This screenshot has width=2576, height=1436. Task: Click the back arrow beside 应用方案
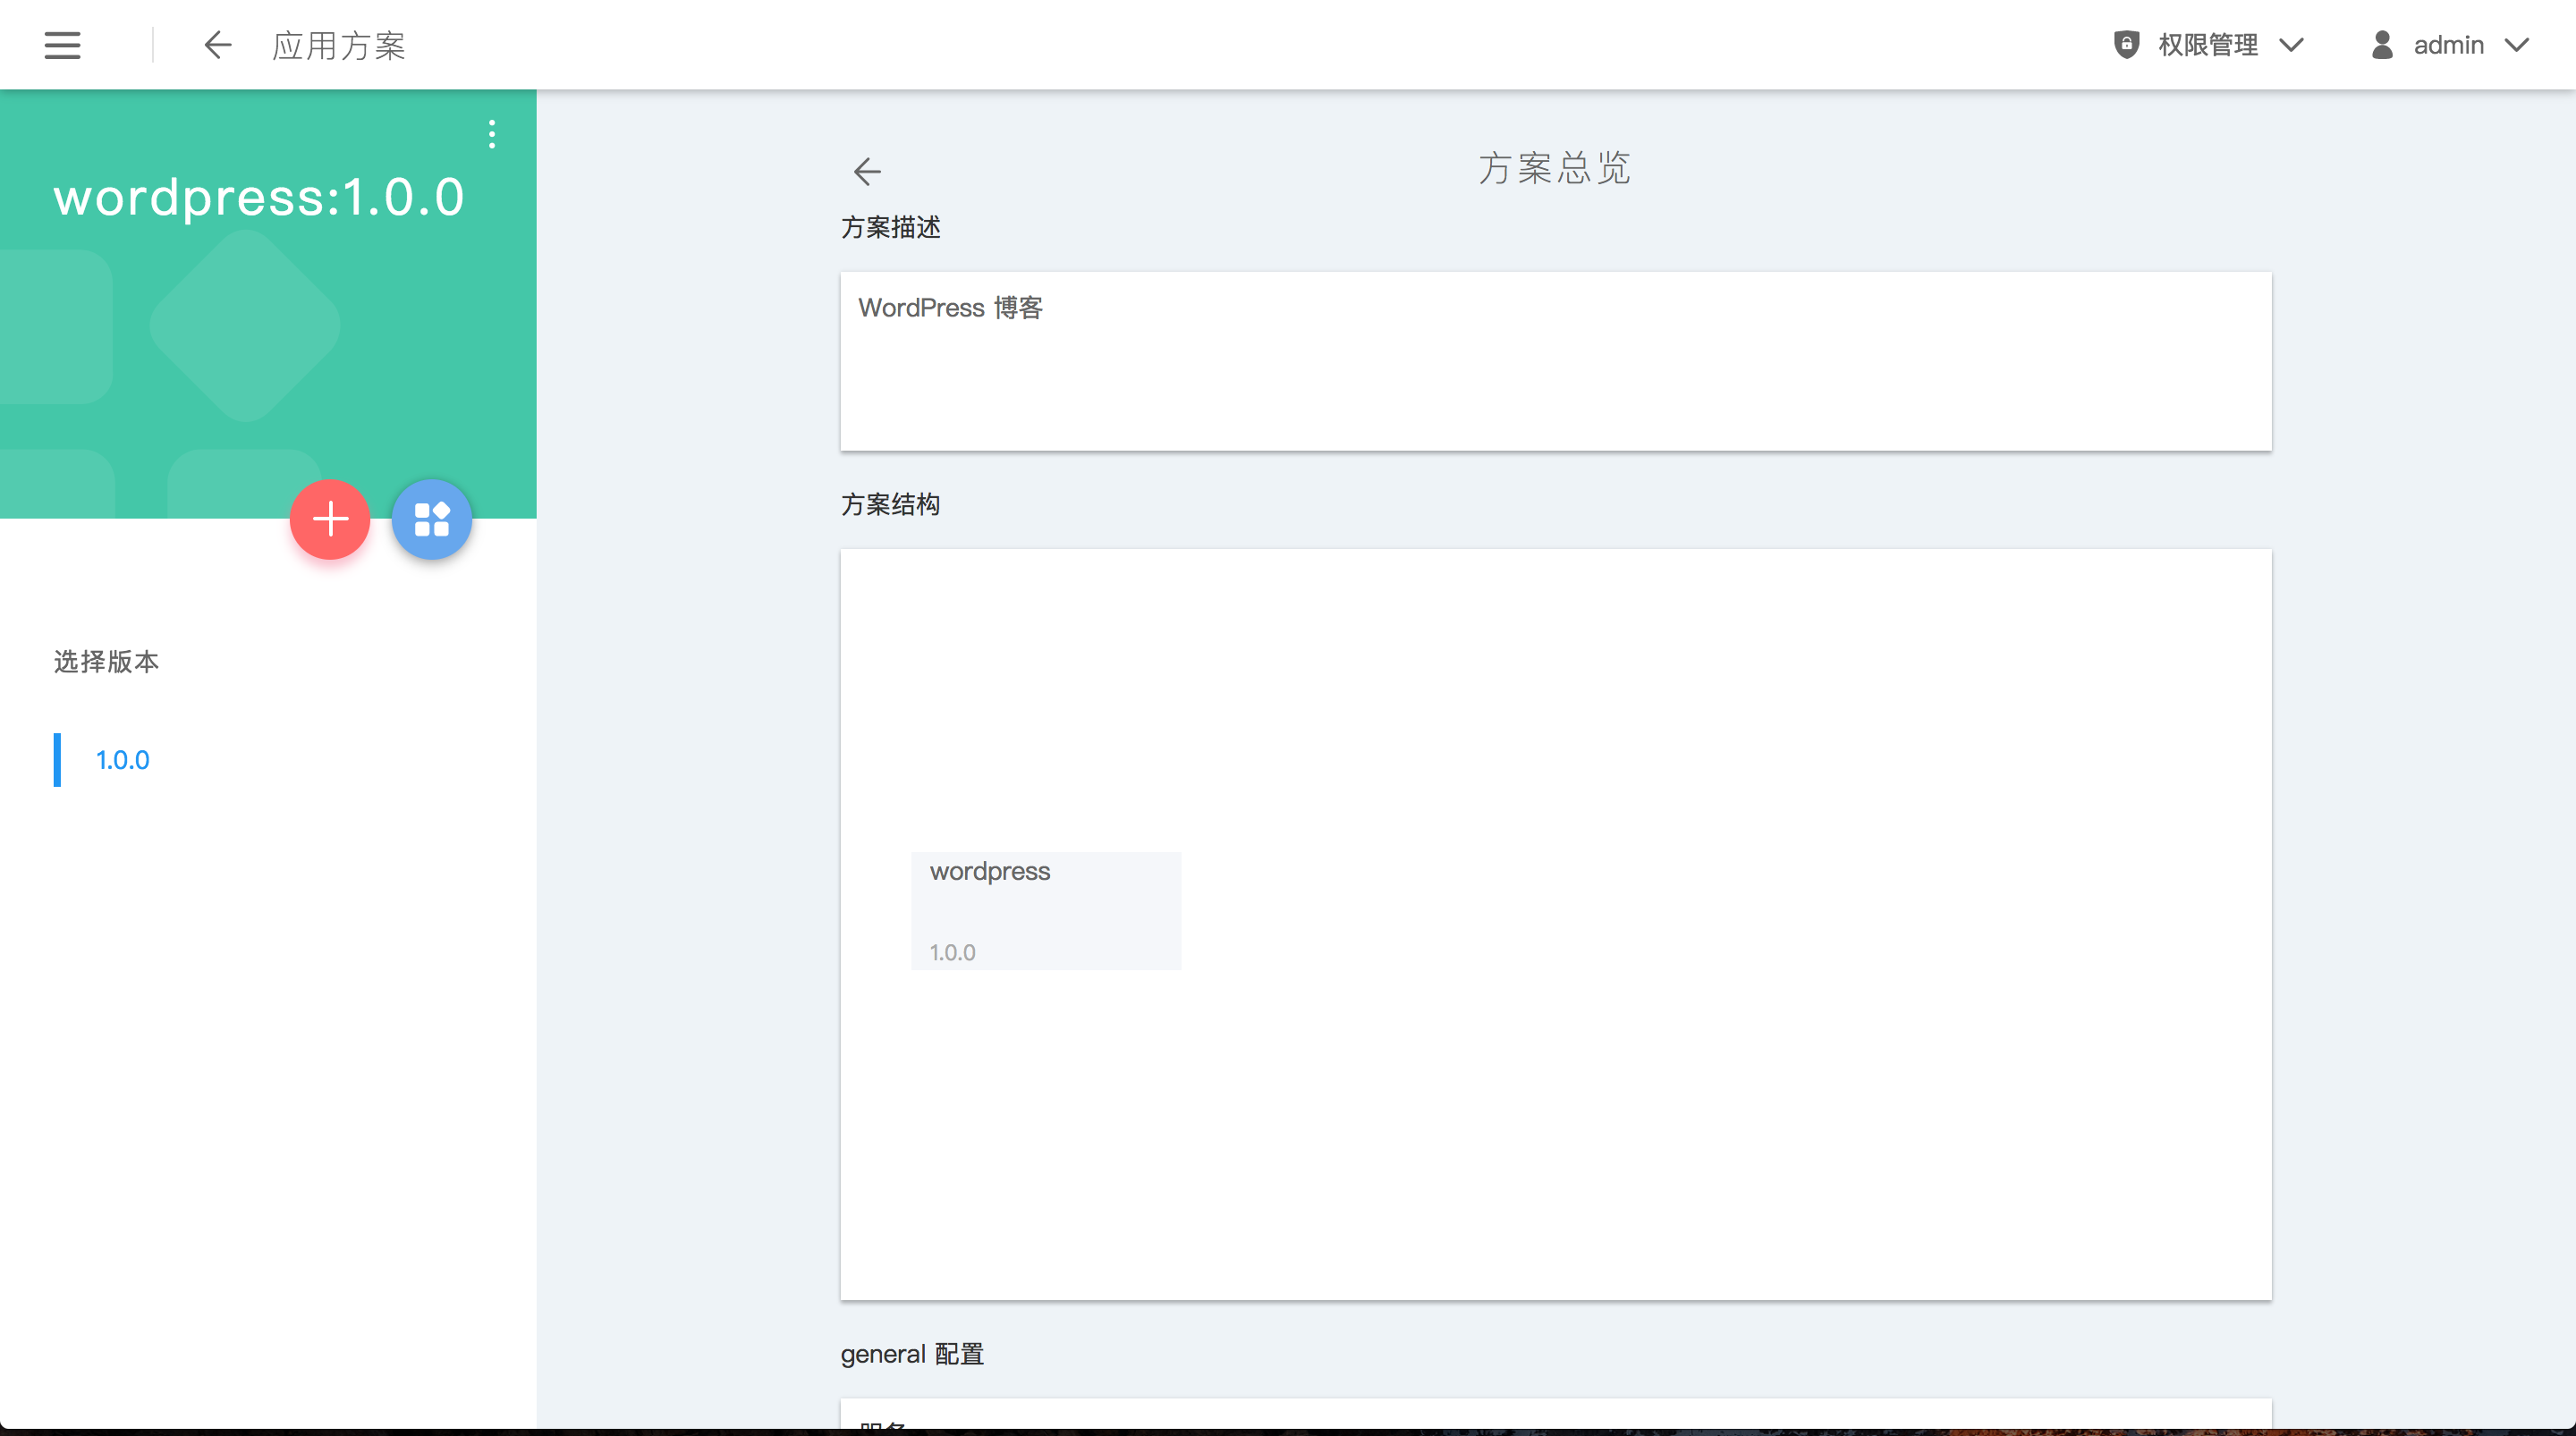[217, 45]
